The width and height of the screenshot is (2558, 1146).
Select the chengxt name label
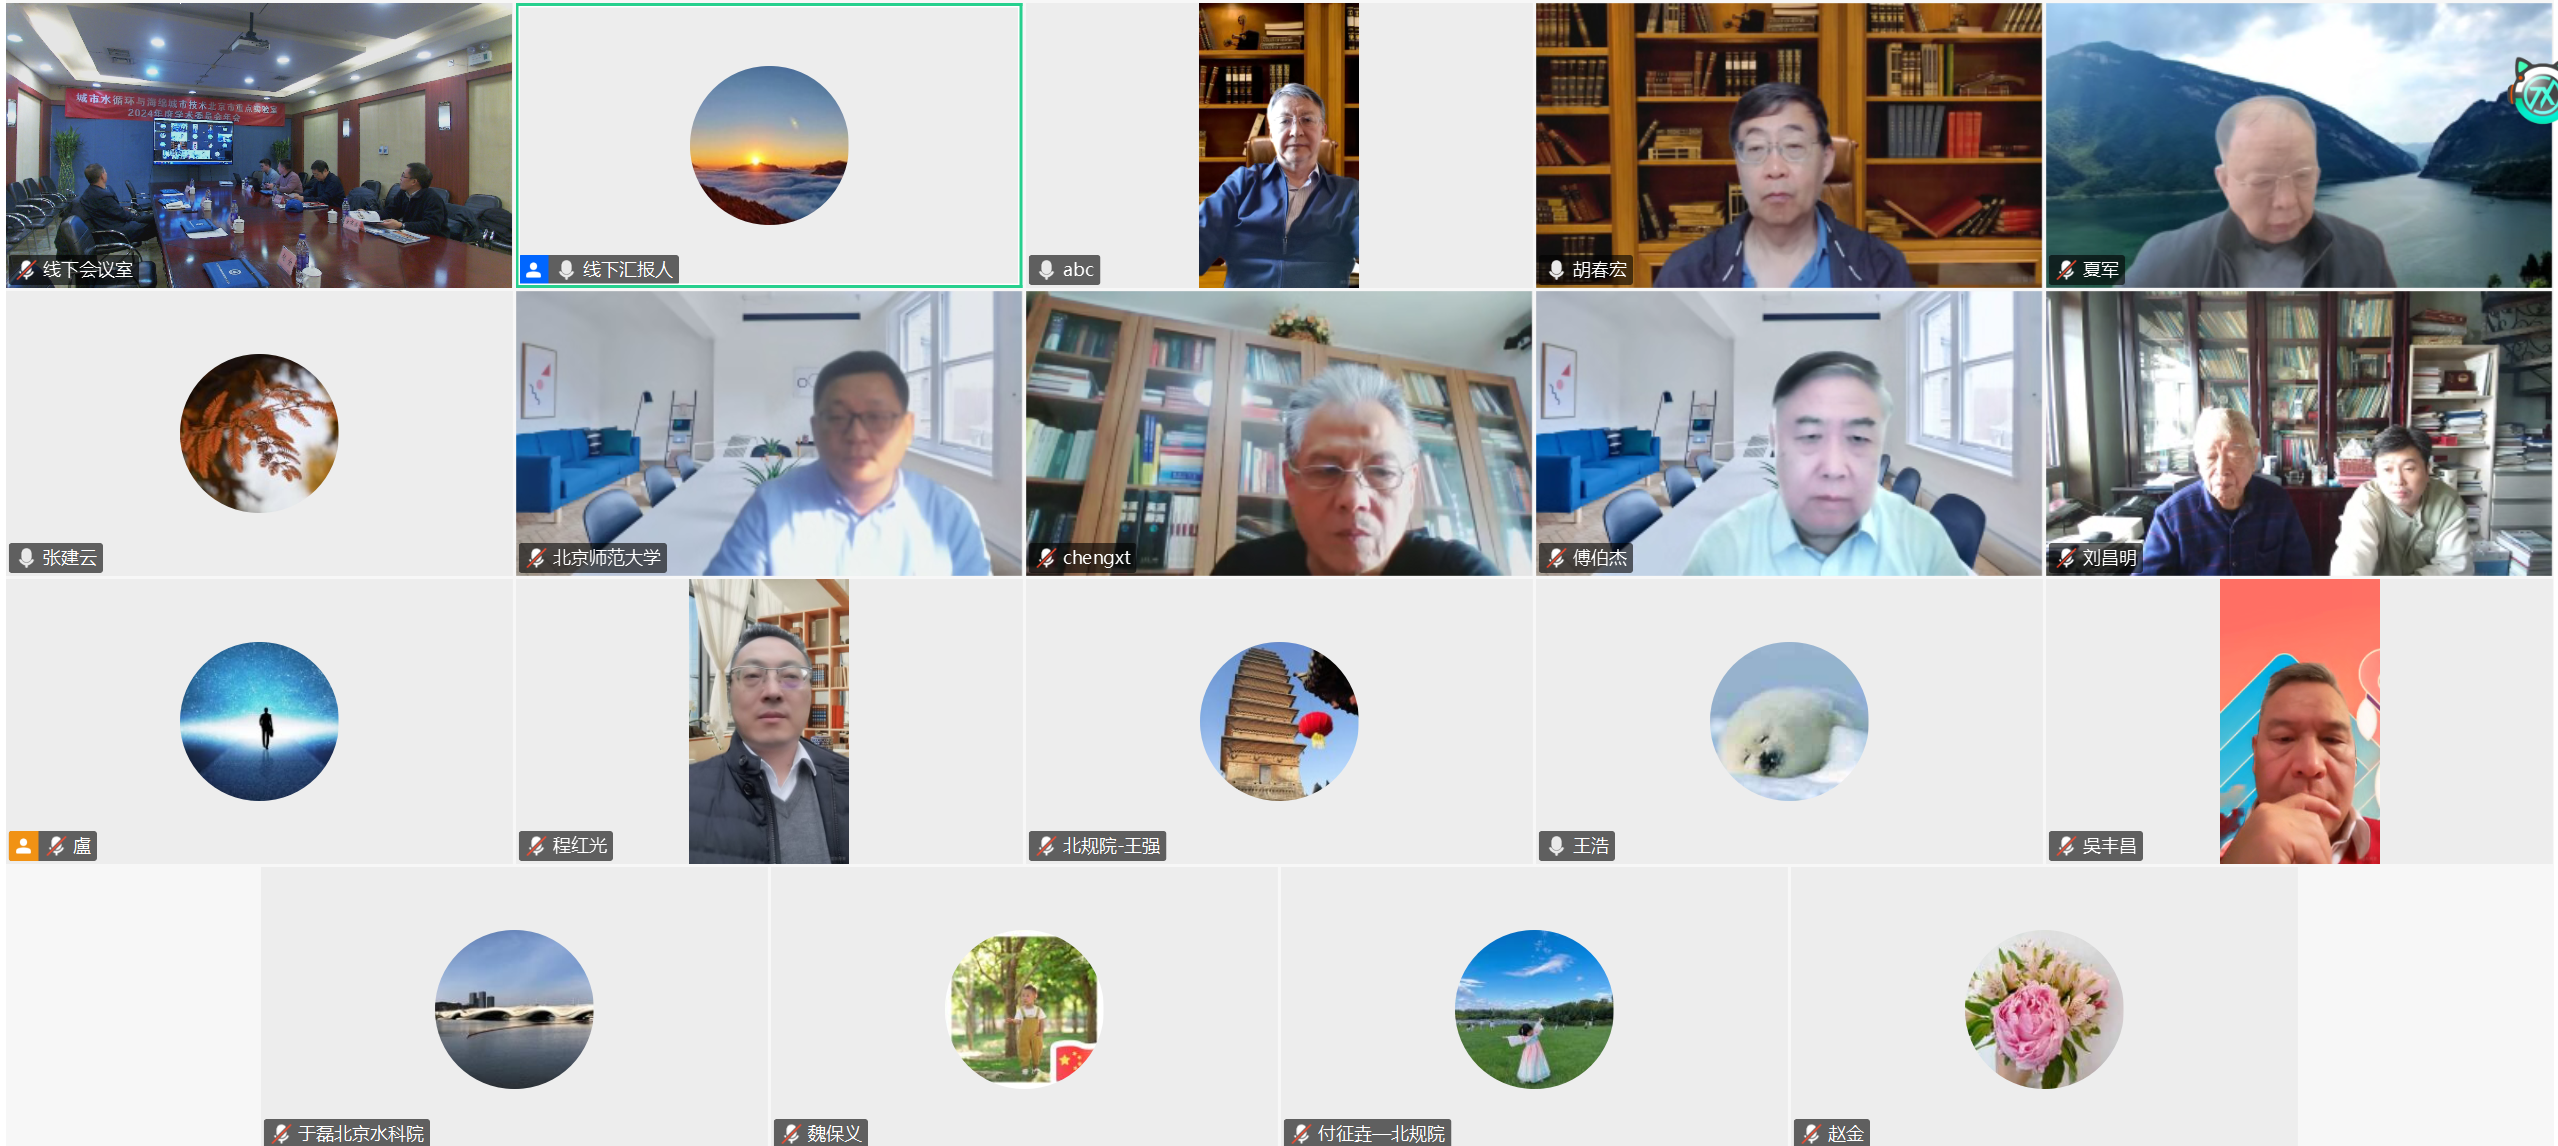point(1096,558)
